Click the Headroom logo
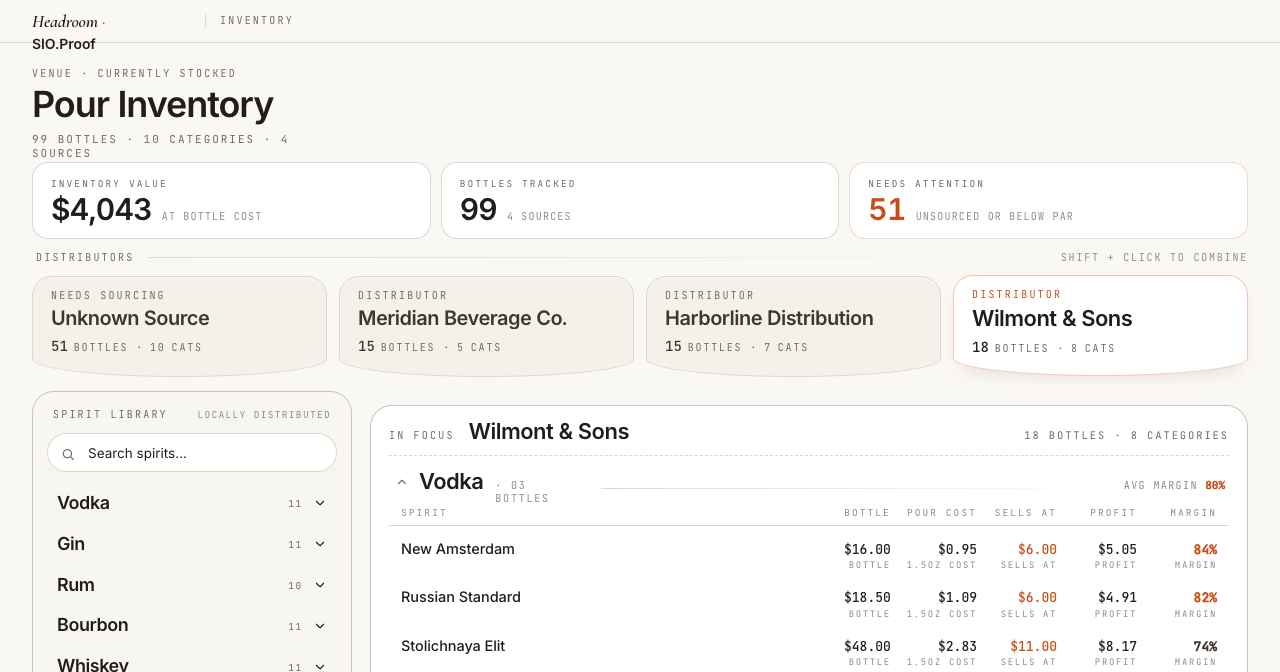 coord(65,21)
